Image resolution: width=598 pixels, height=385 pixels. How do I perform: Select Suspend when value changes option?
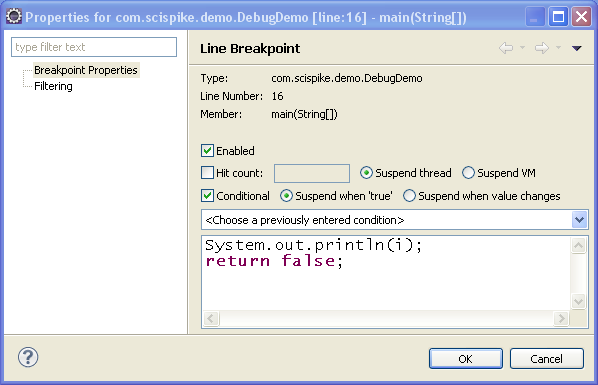click(409, 196)
